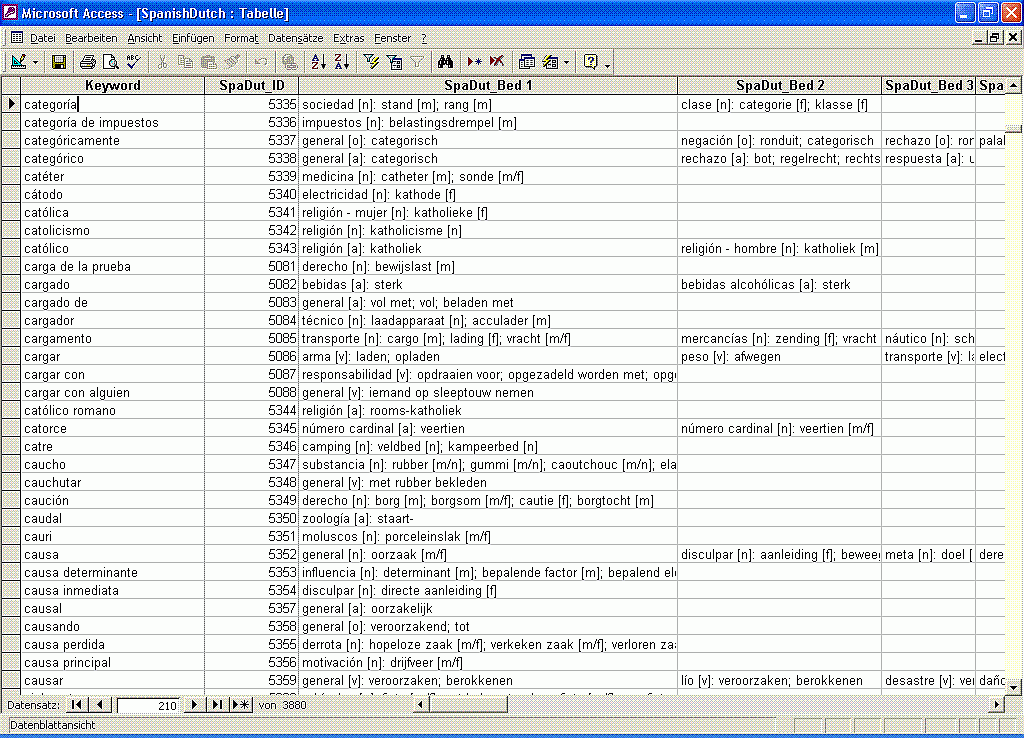Run the Spelling check icon

[133, 62]
